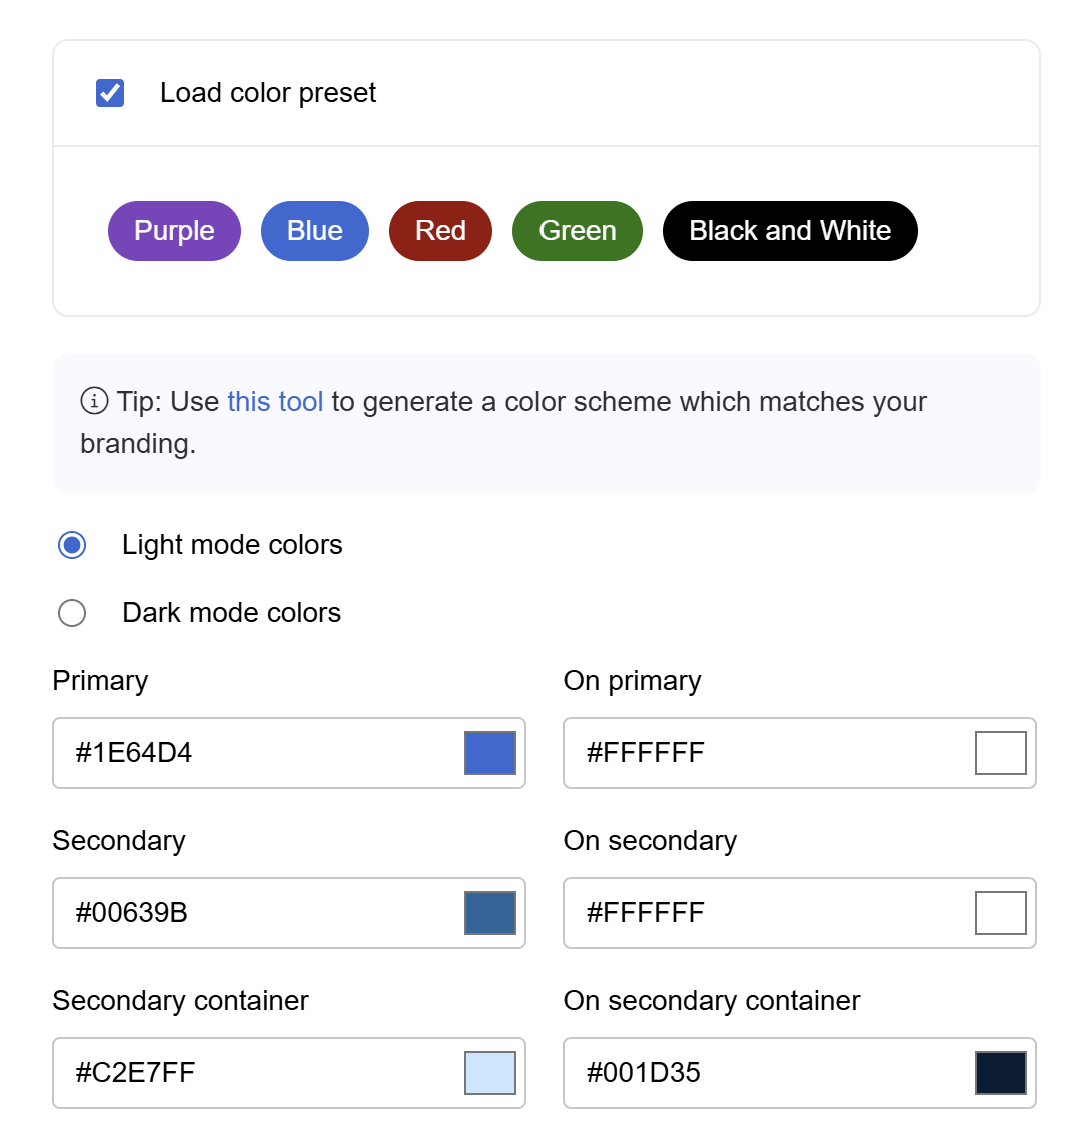This screenshot has height=1136, width=1078.
Task: Select the Dark mode colors option
Action: (72, 613)
